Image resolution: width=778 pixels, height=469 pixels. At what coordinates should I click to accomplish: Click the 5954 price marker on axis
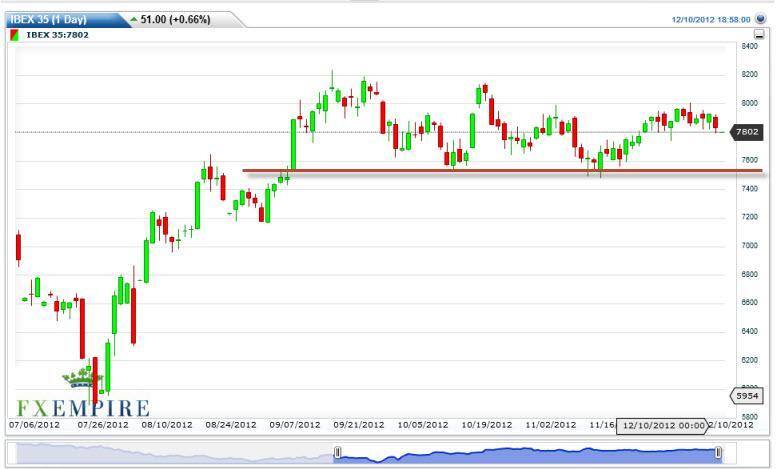point(748,395)
